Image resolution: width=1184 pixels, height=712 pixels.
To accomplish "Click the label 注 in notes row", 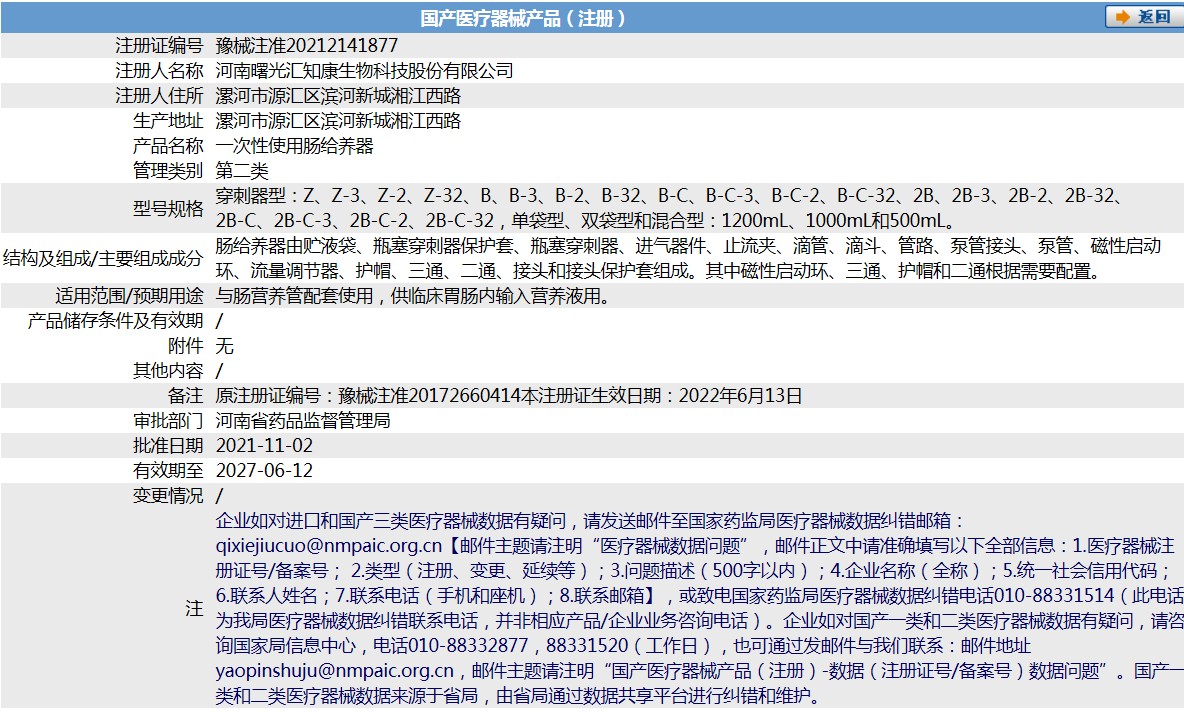I will 194,608.
